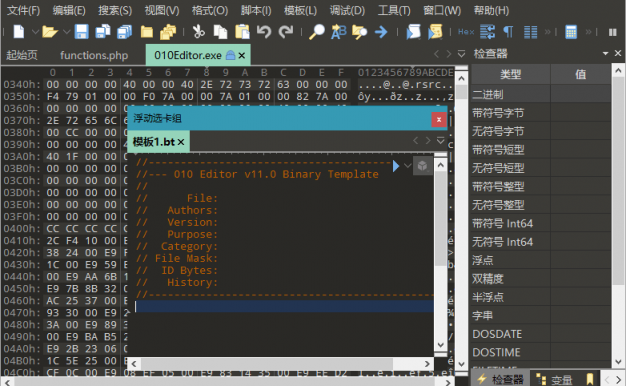Select the DOSDATE inspector row

pyautogui.click(x=541, y=334)
